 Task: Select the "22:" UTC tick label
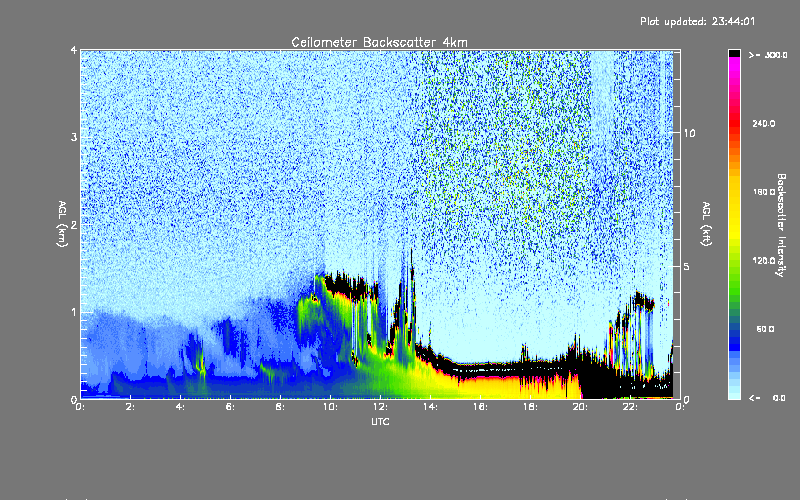tap(630, 407)
